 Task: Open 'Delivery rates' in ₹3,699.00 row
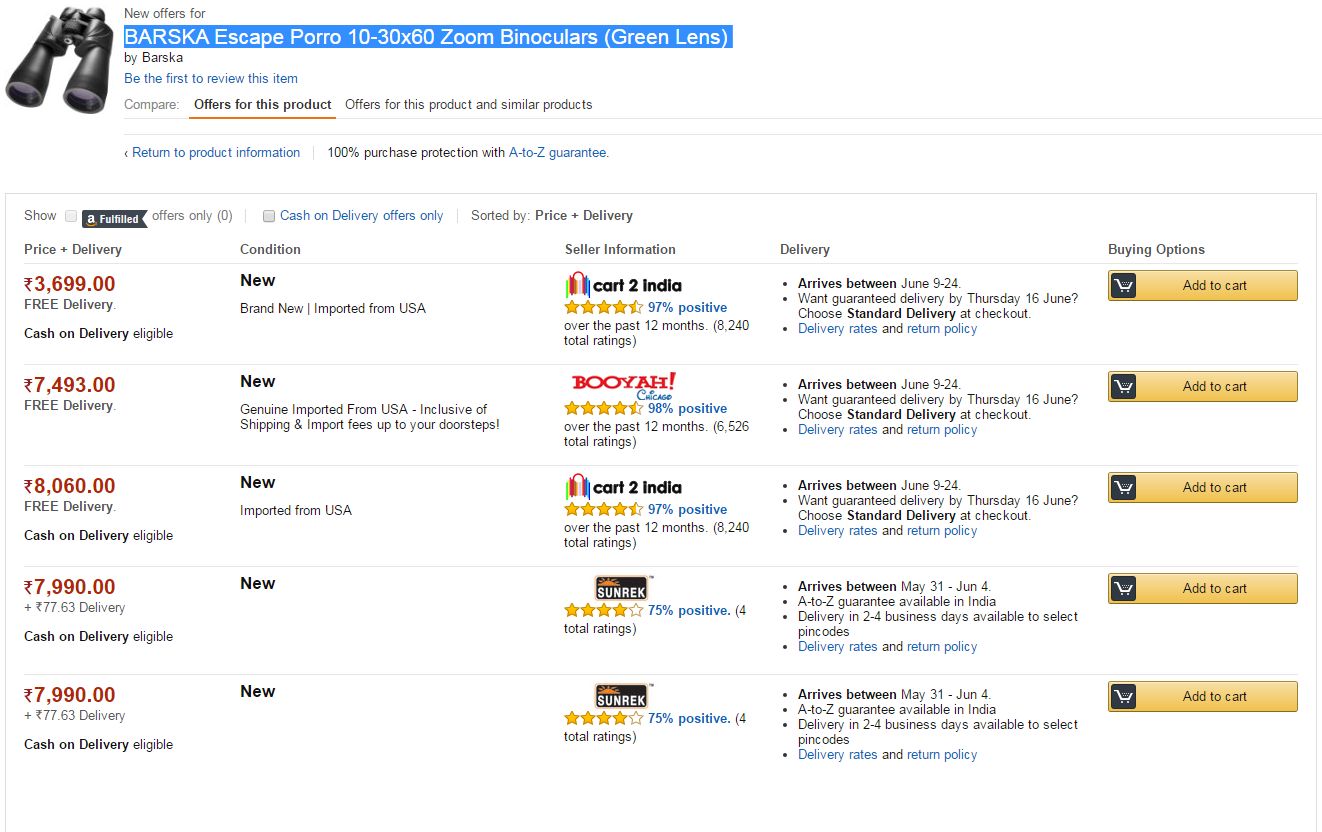pyautogui.click(x=837, y=329)
